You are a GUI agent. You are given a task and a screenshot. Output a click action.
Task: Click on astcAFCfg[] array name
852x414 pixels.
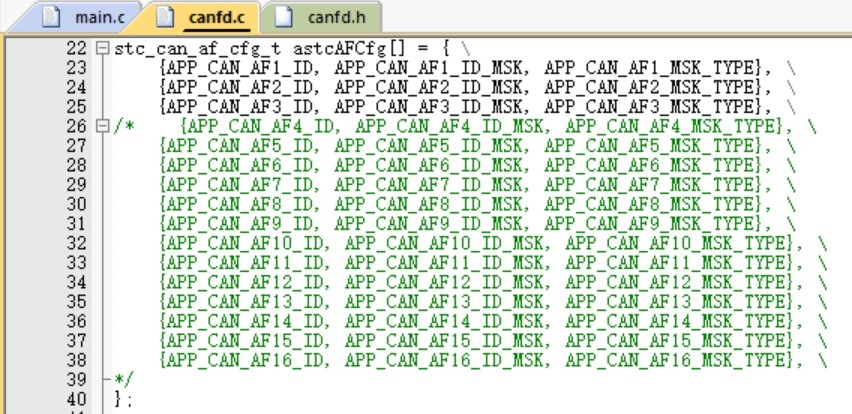[349, 49]
